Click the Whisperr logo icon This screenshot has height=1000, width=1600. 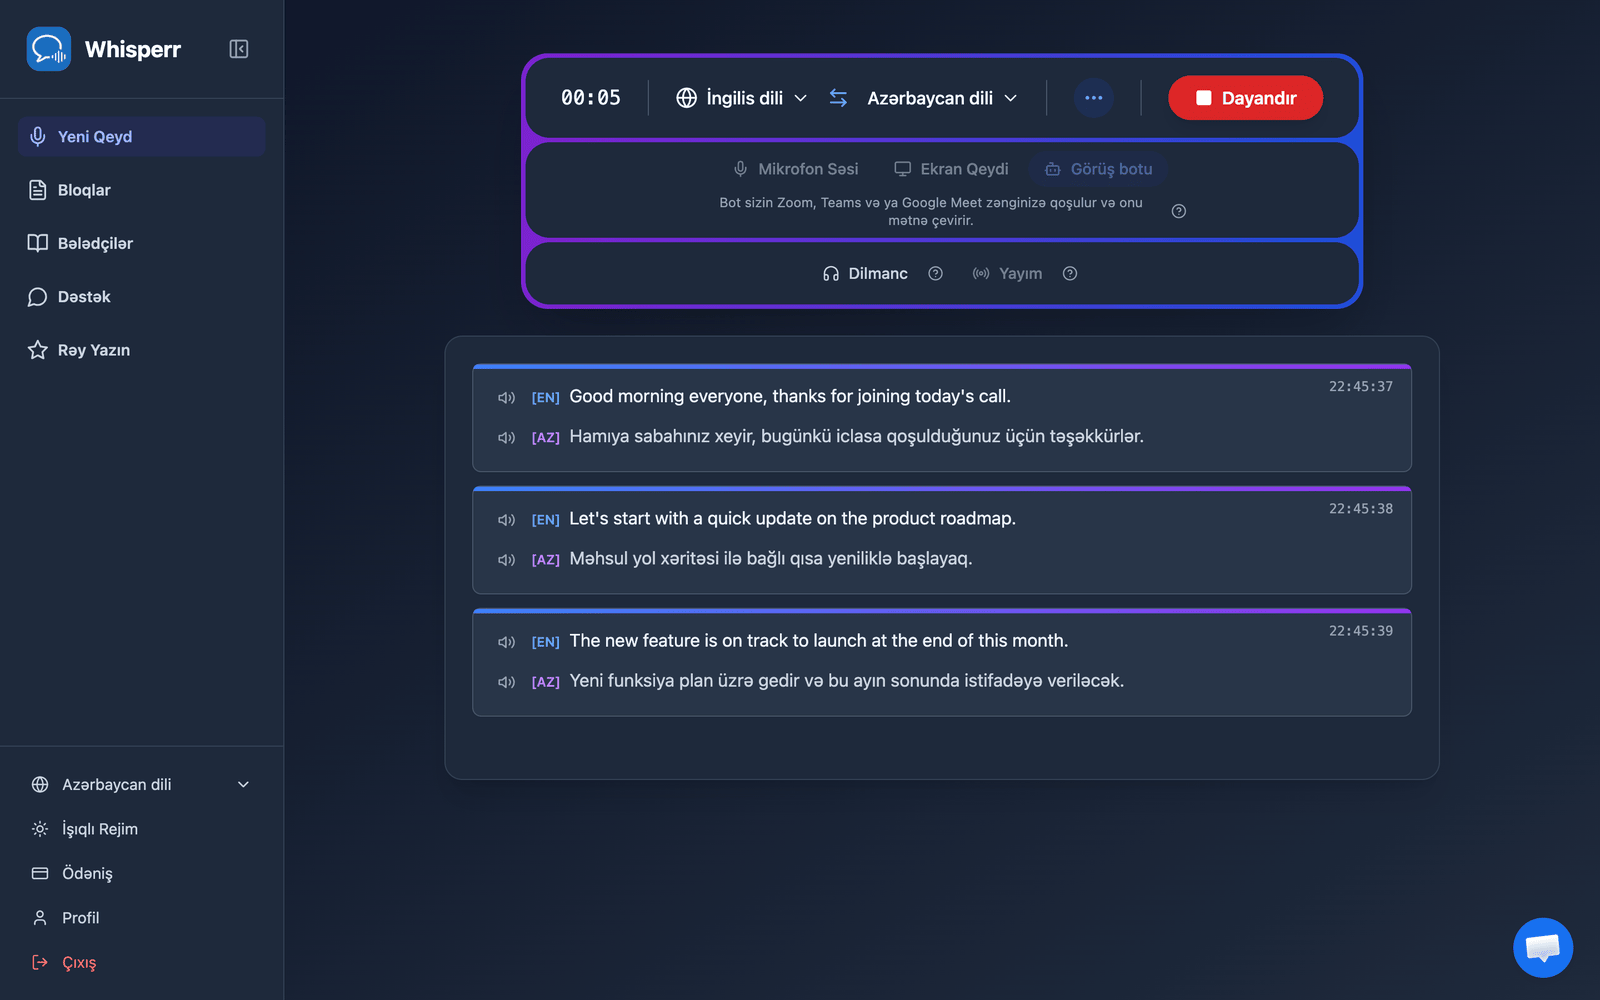(x=48, y=49)
